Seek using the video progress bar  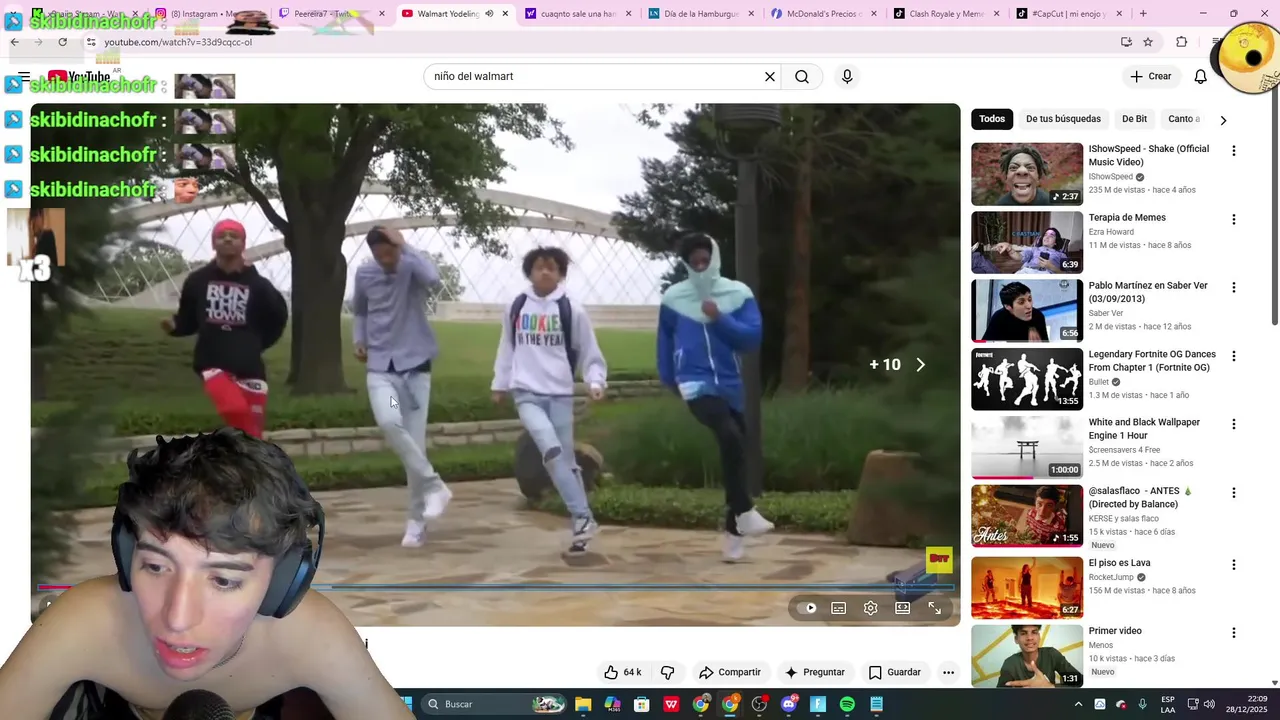point(495,587)
